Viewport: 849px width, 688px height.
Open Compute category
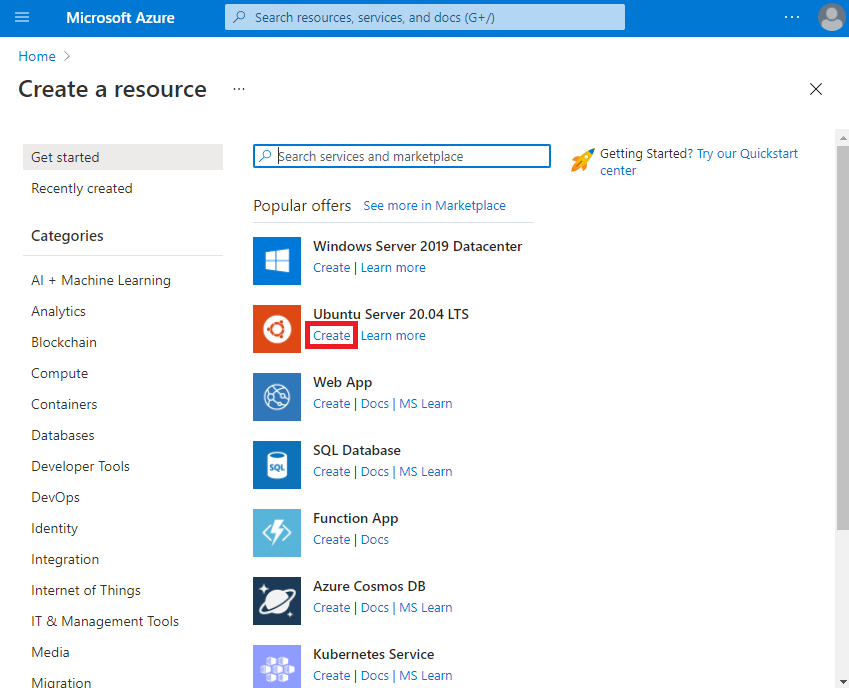(60, 374)
